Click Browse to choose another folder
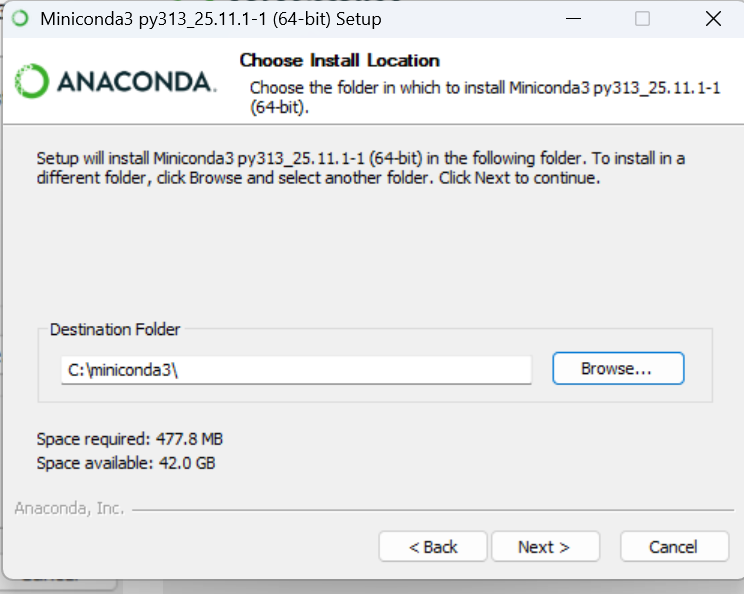The image size is (744, 594). 617,368
